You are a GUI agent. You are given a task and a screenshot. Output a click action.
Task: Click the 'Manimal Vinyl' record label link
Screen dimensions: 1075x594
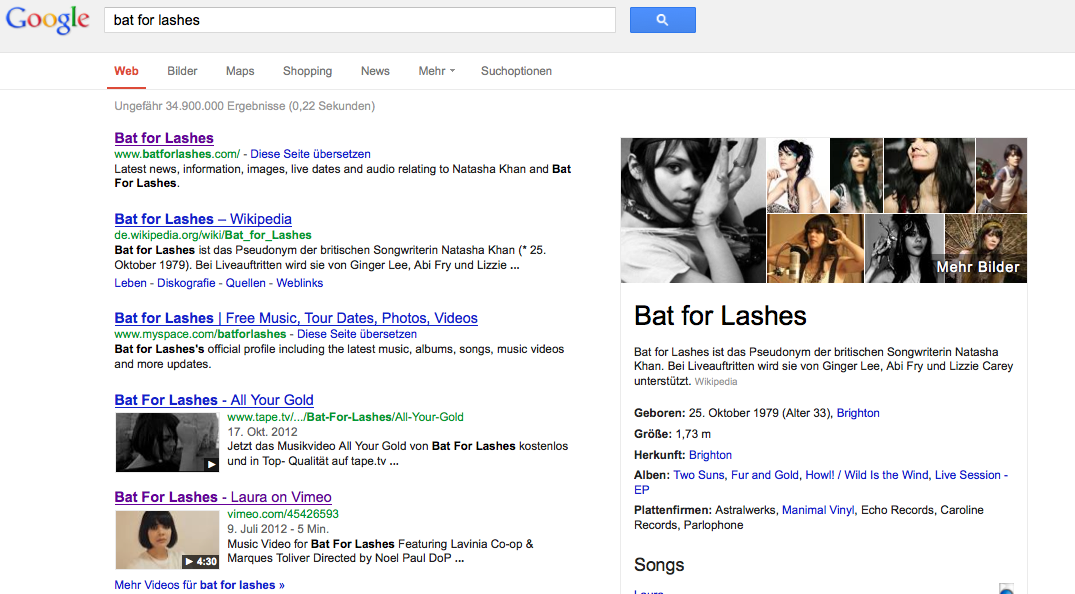pyautogui.click(x=818, y=510)
